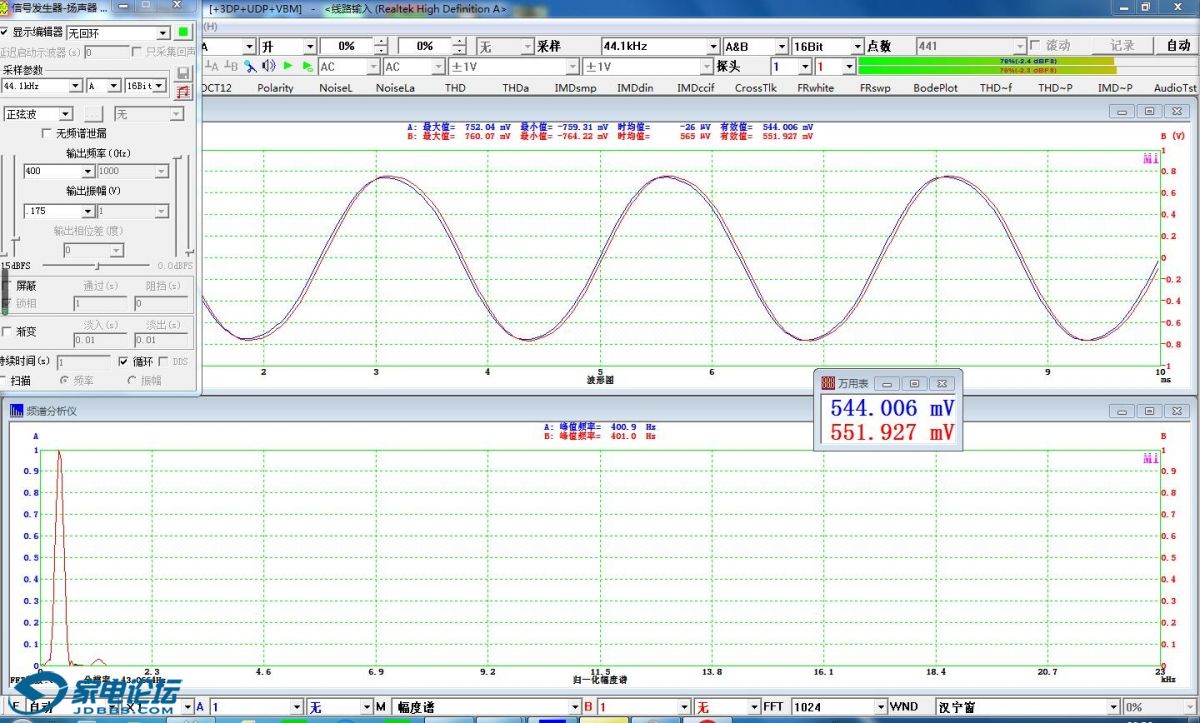Click the blue 544.006 mV multimeter reading
Screen dimensions: 1200x723
point(892,408)
